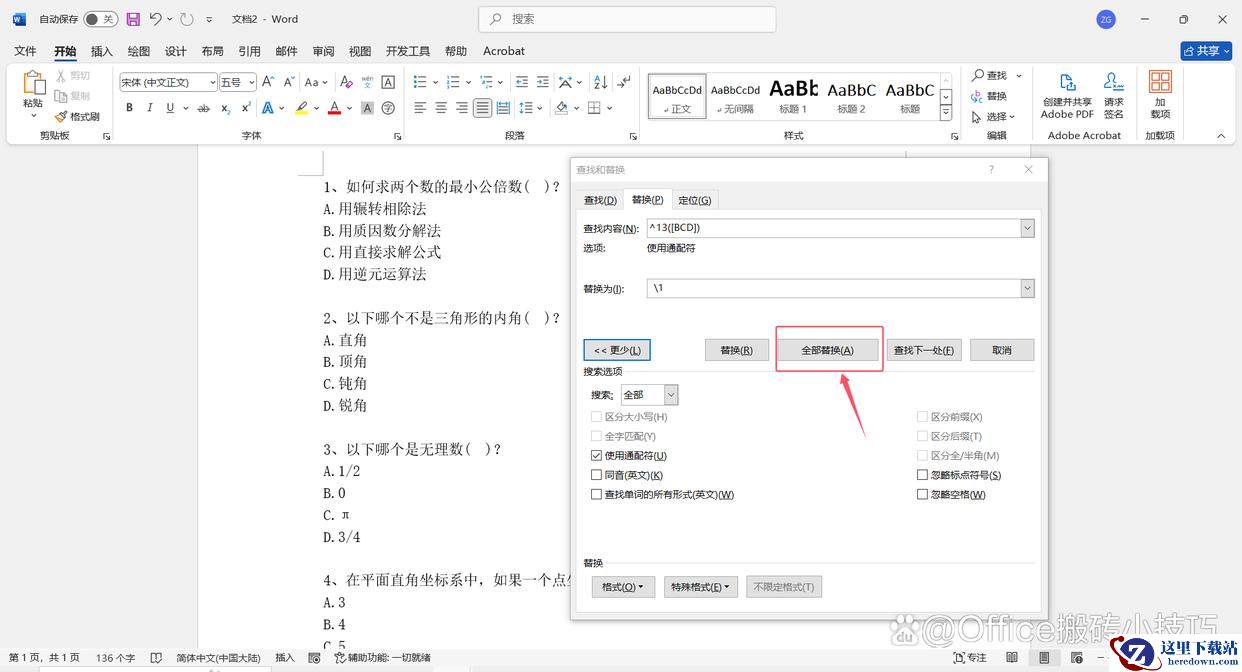Viewport: 1242px width, 672px height.
Task: Select the center align paragraph icon
Action: point(441,108)
